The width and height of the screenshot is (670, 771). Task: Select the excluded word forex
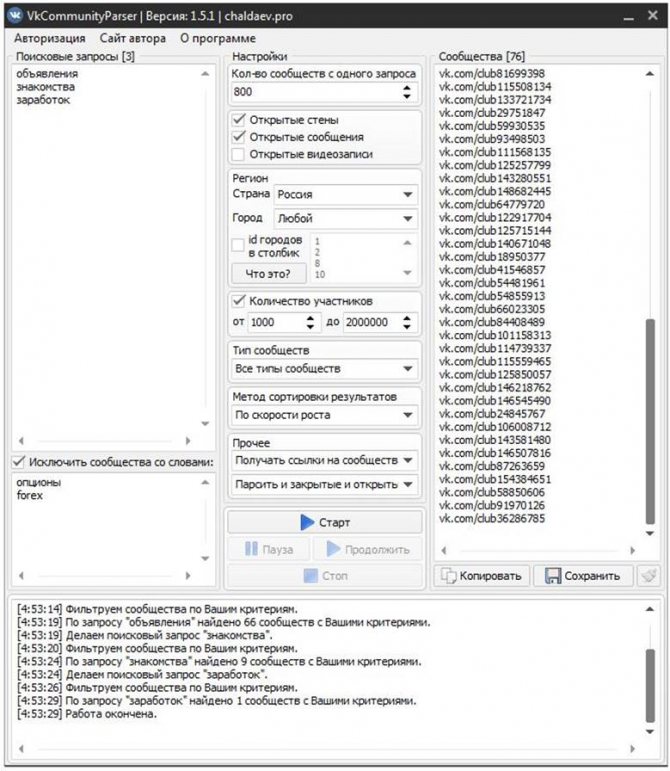tap(29, 496)
